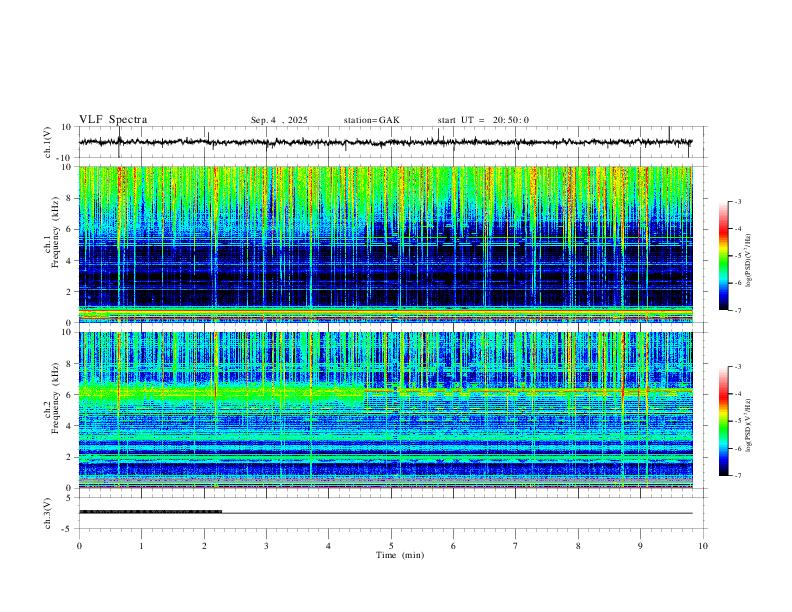Click the "ch.3(V)" axis label
This screenshot has height=612, width=792.
[48, 513]
